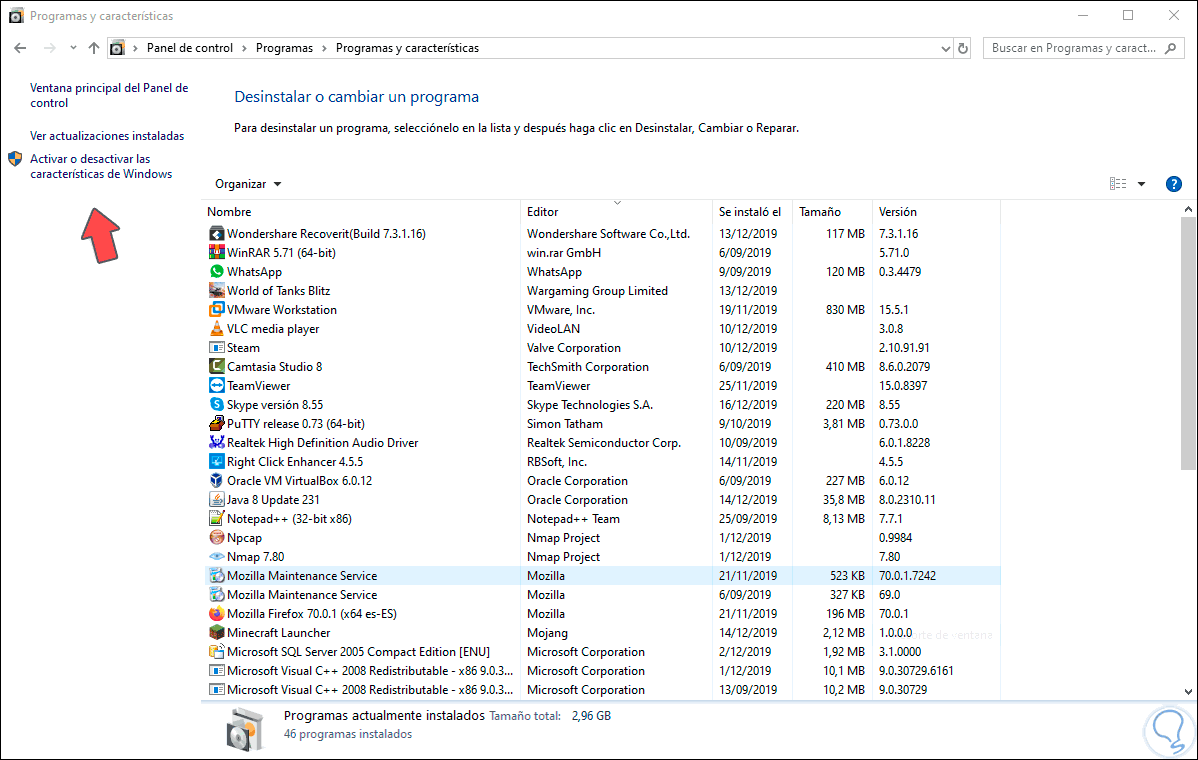Open Panel de control breadcrumb

coord(189,48)
